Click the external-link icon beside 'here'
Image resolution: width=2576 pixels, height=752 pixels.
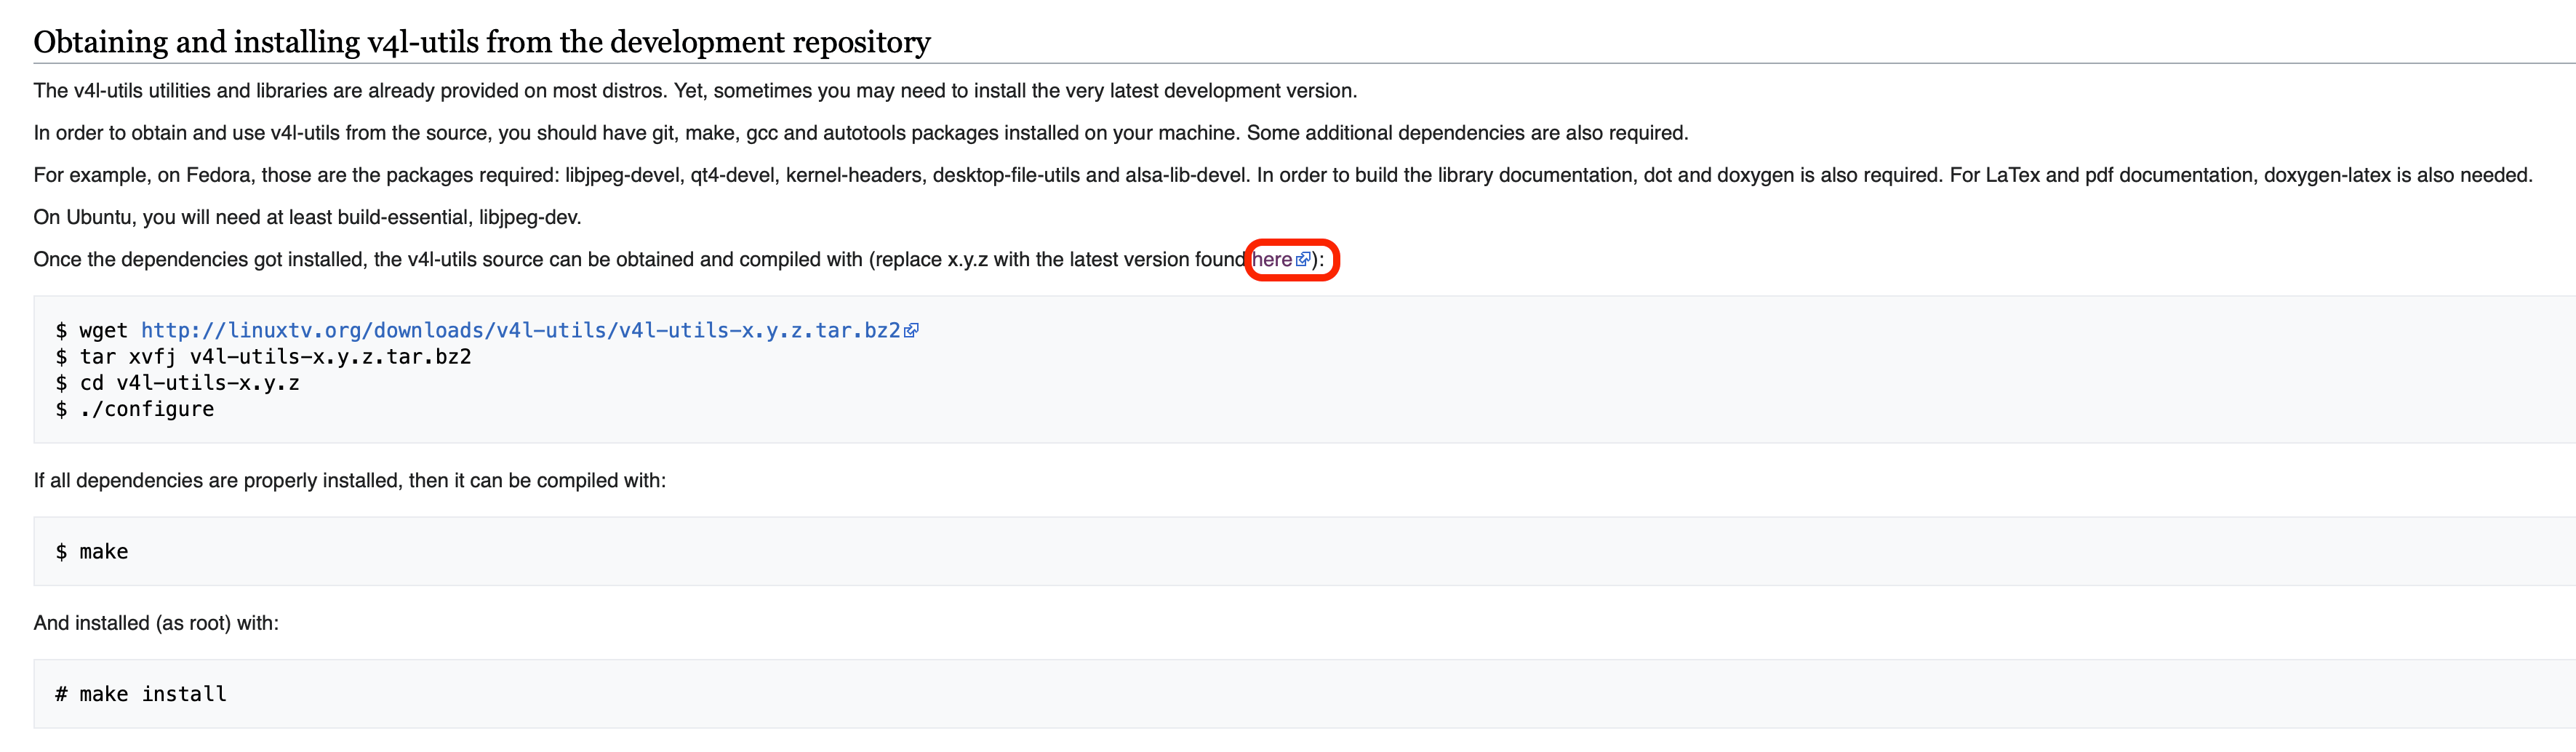pos(1303,260)
